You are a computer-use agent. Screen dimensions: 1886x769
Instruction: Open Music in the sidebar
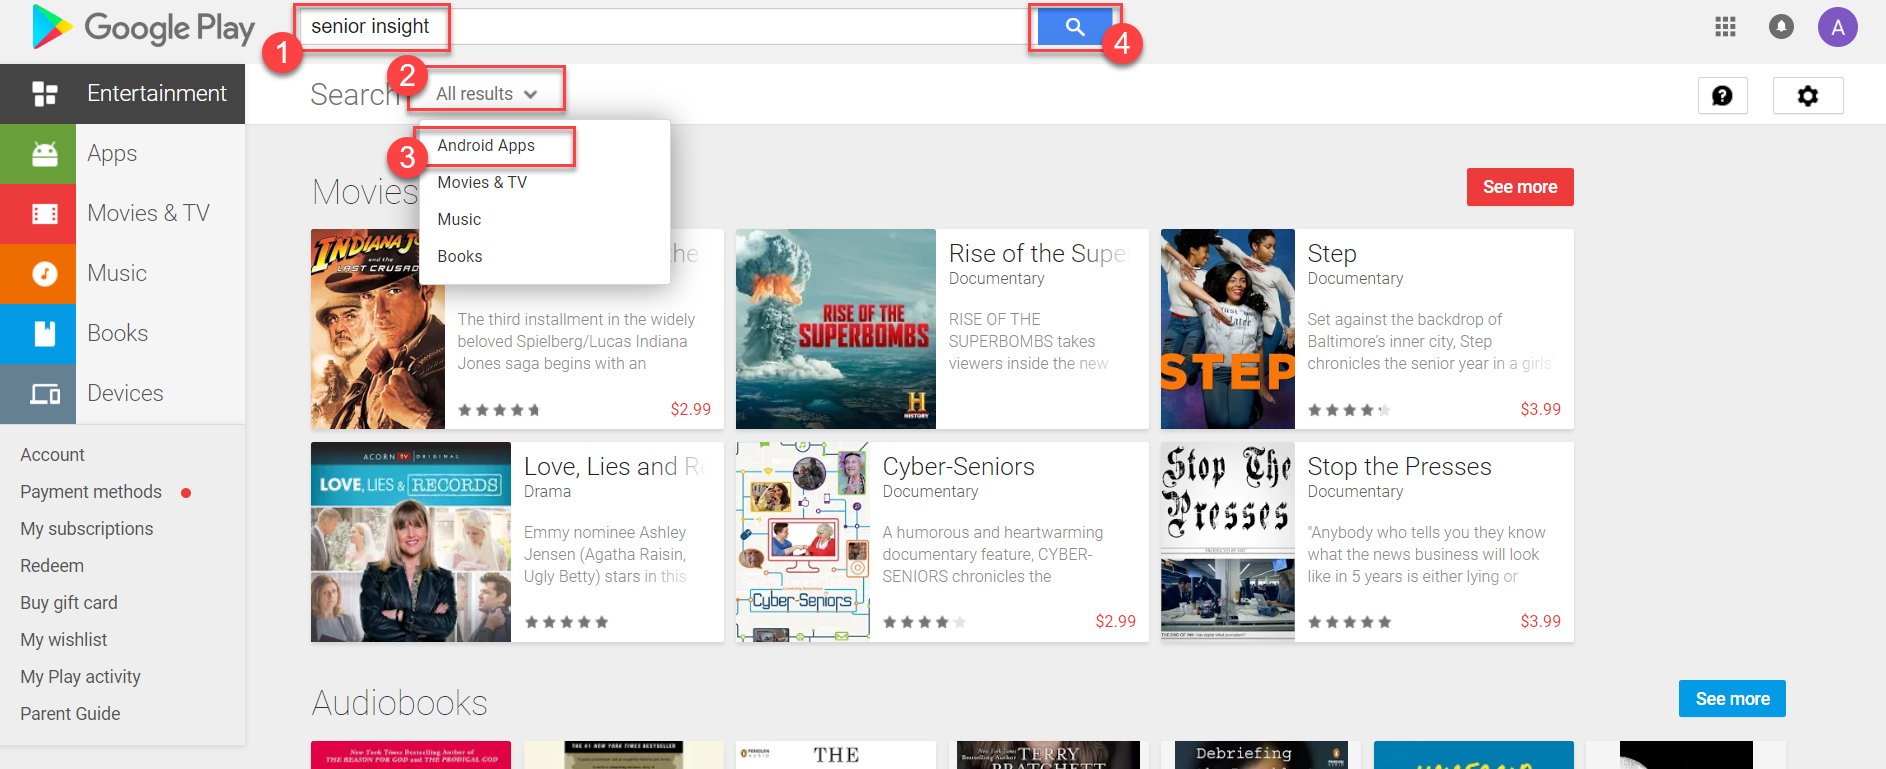coord(122,274)
